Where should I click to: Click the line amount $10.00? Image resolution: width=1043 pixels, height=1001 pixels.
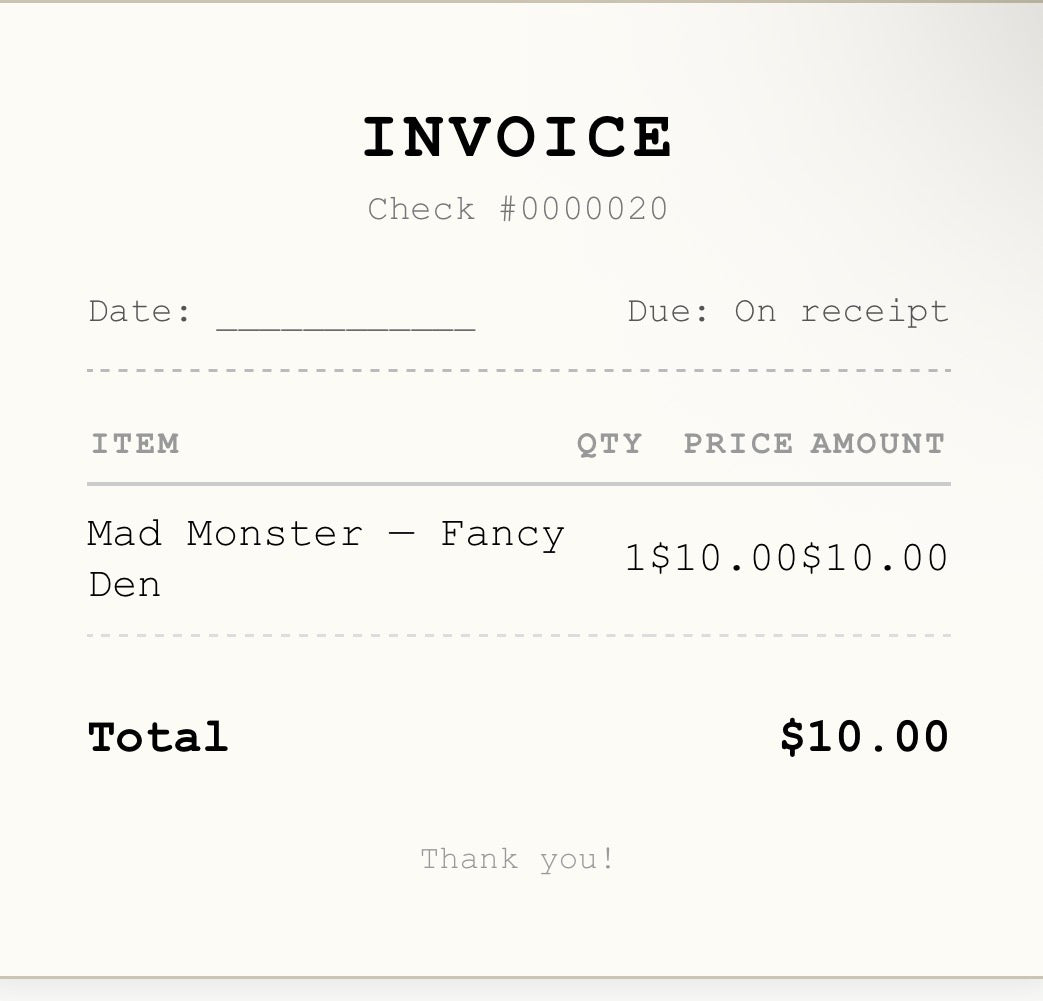tap(875, 558)
